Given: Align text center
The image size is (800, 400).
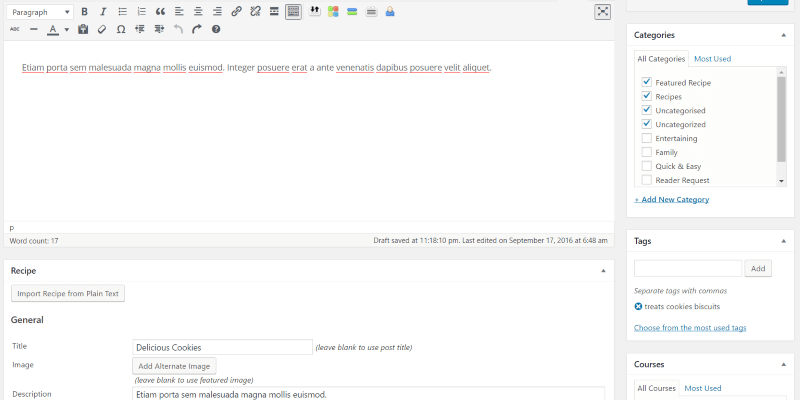Looking at the screenshot, I should [x=198, y=12].
